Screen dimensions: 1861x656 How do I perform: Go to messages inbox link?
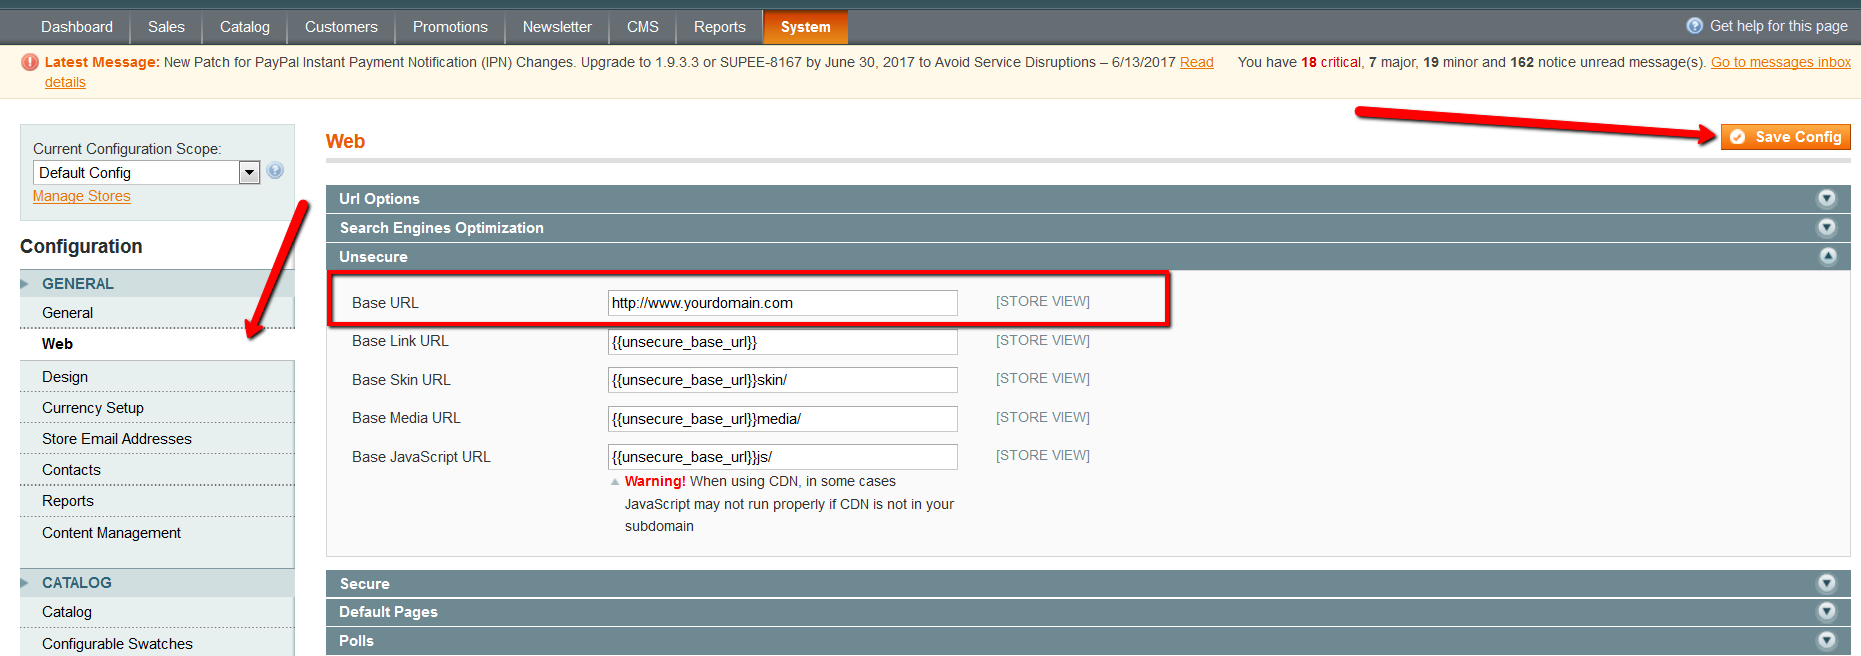[x=1781, y=62]
